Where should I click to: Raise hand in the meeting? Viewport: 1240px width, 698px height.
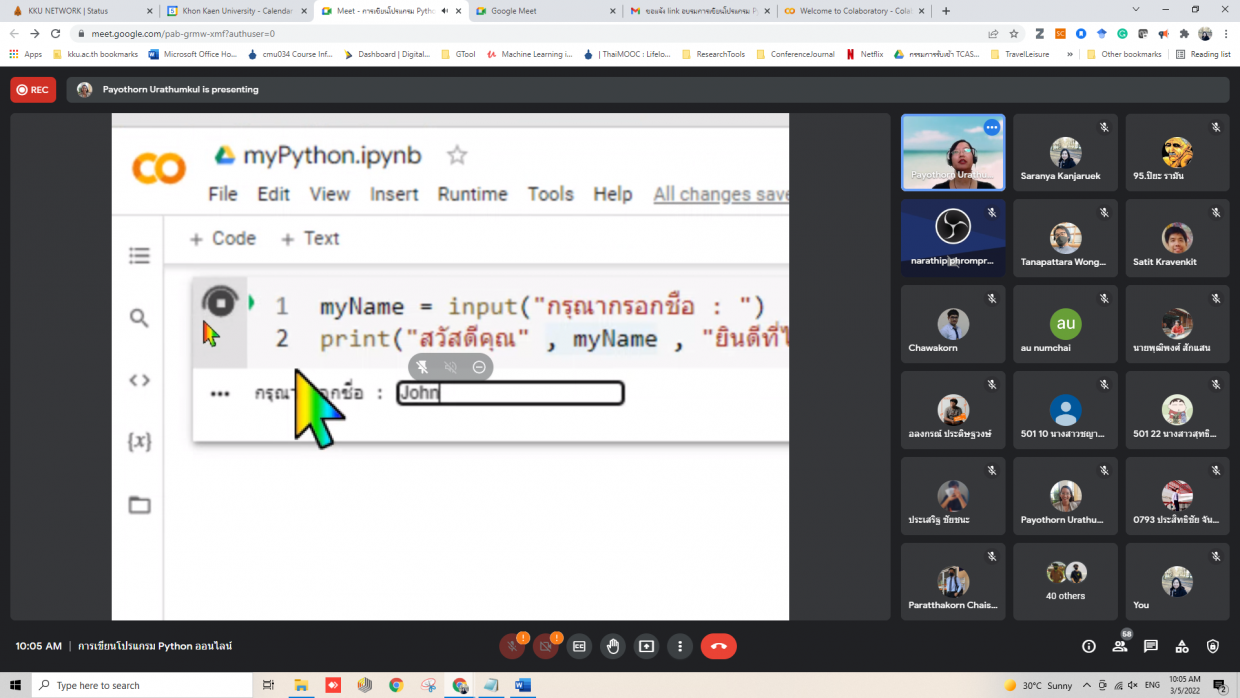coord(613,646)
